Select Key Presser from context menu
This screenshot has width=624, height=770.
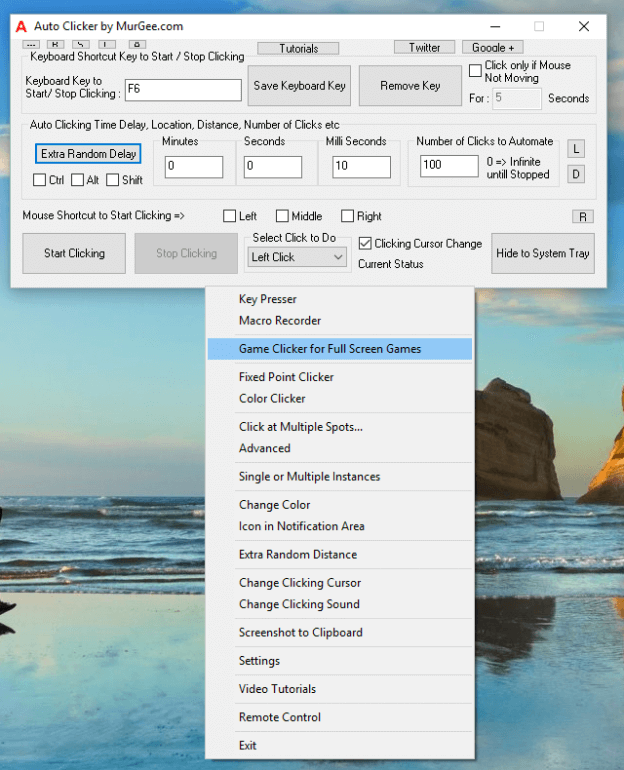[340, 299]
